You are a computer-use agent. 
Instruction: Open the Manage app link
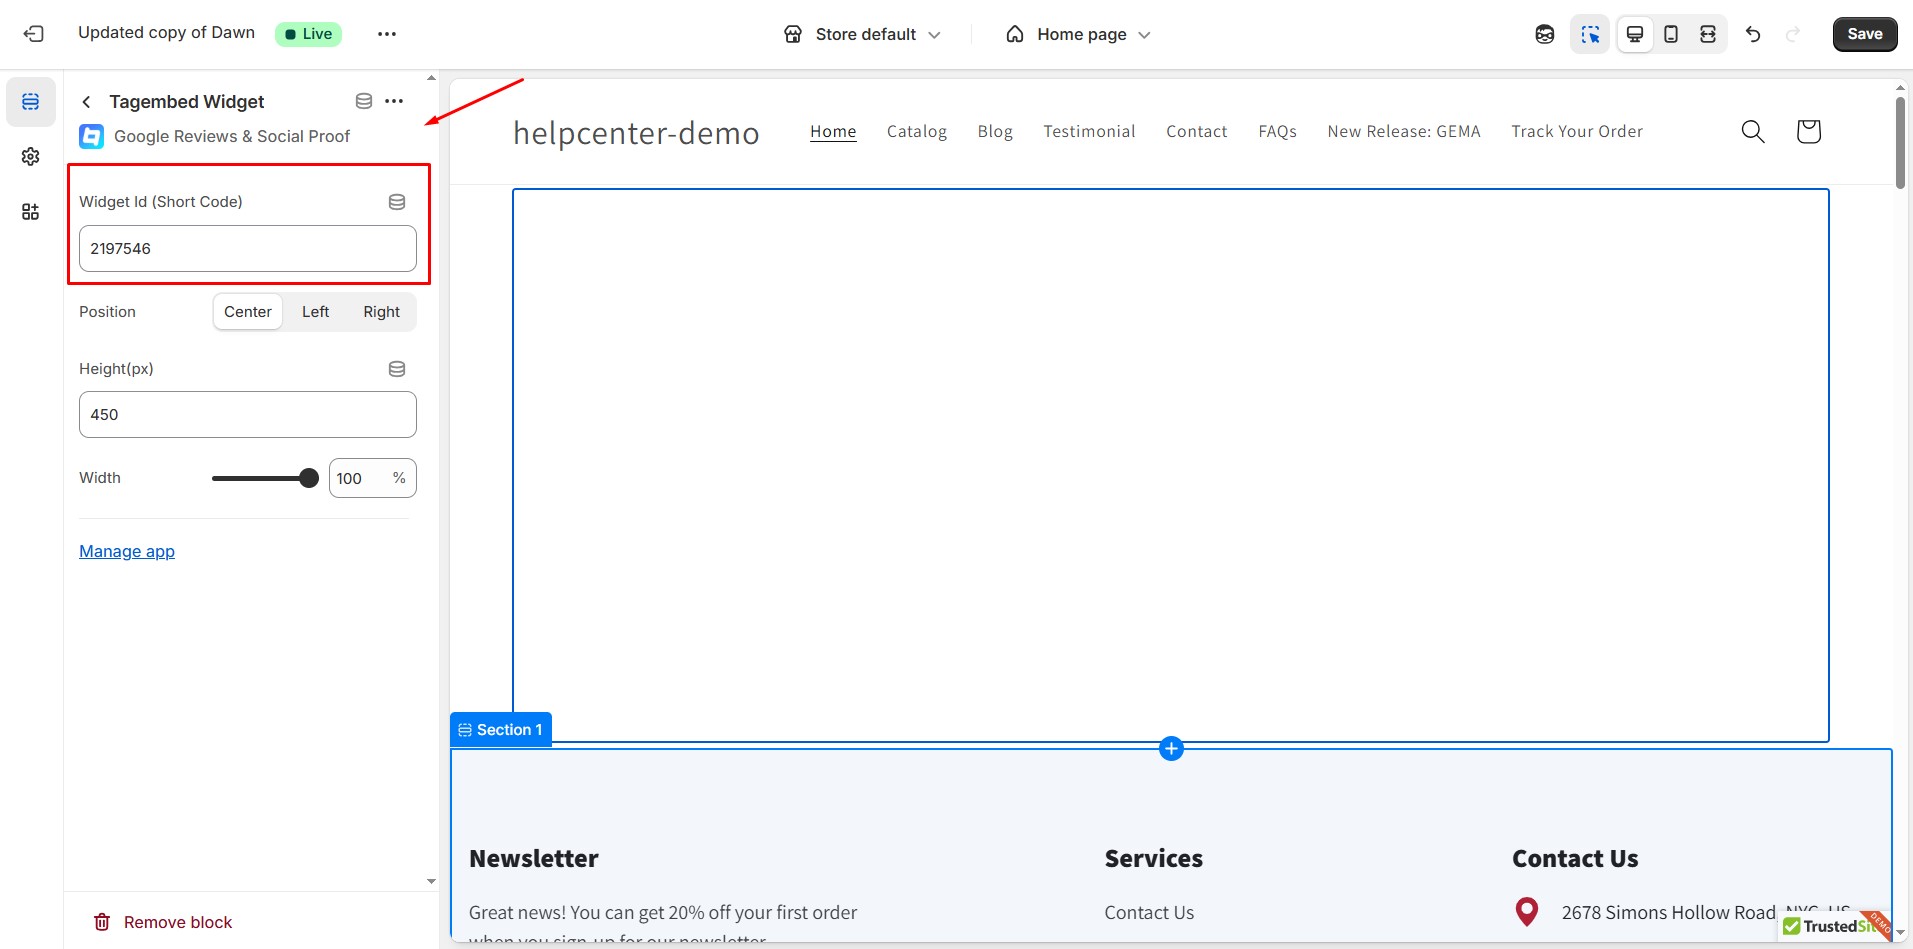126,551
